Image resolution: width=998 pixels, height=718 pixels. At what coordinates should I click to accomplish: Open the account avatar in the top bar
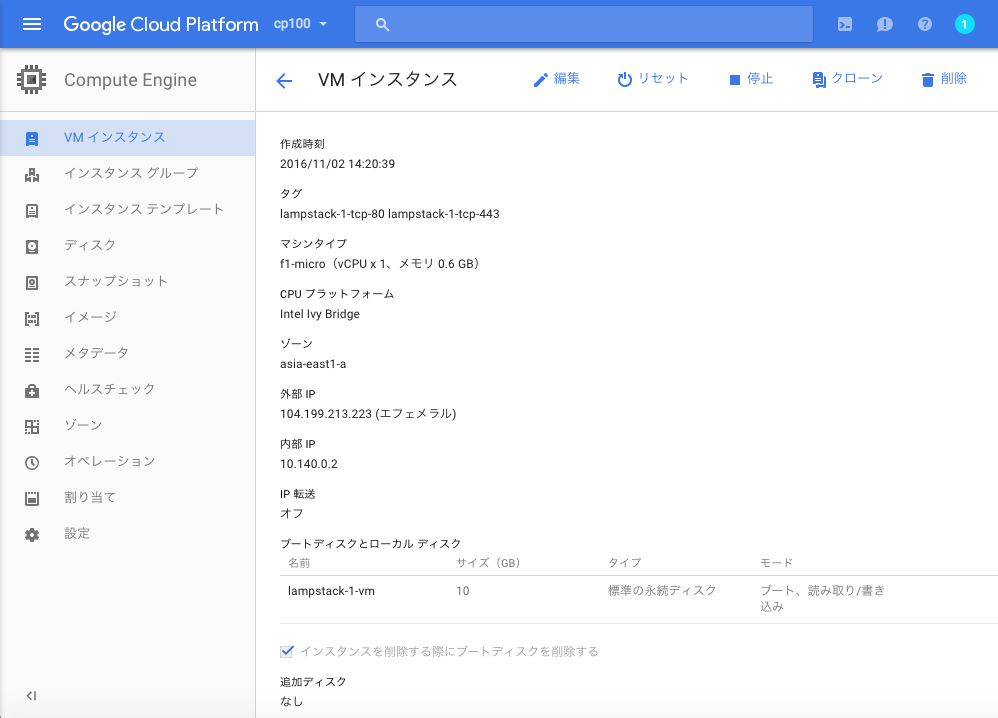[963, 23]
